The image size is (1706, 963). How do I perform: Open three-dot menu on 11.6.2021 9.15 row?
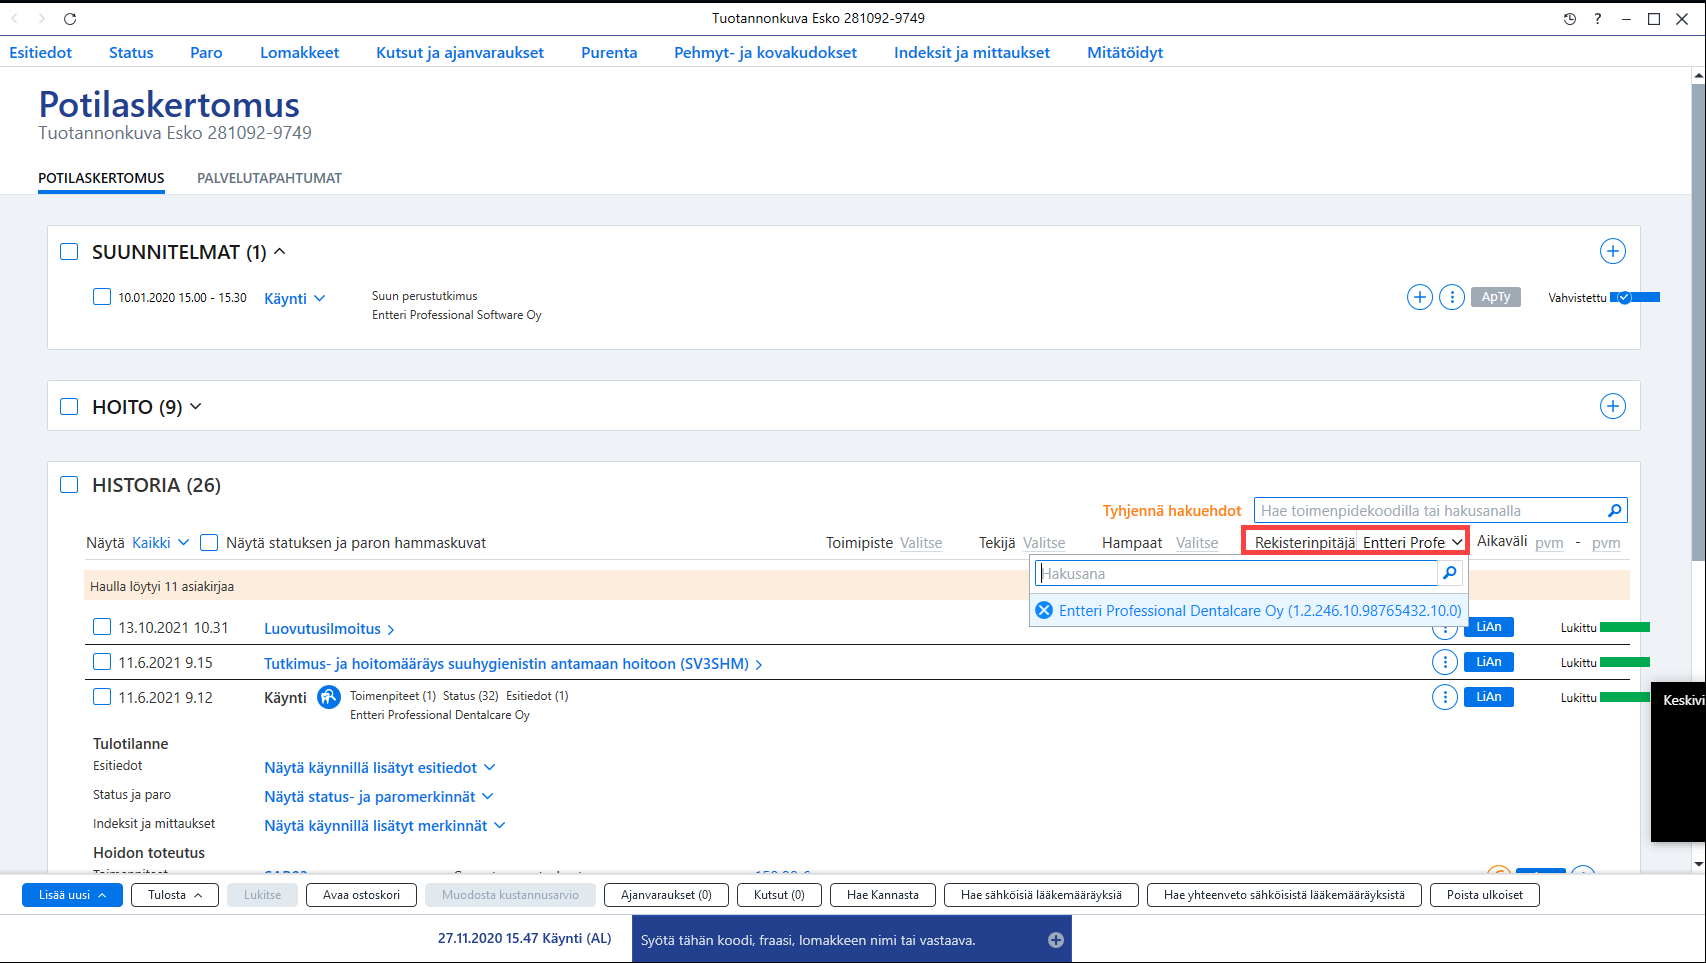1444,662
